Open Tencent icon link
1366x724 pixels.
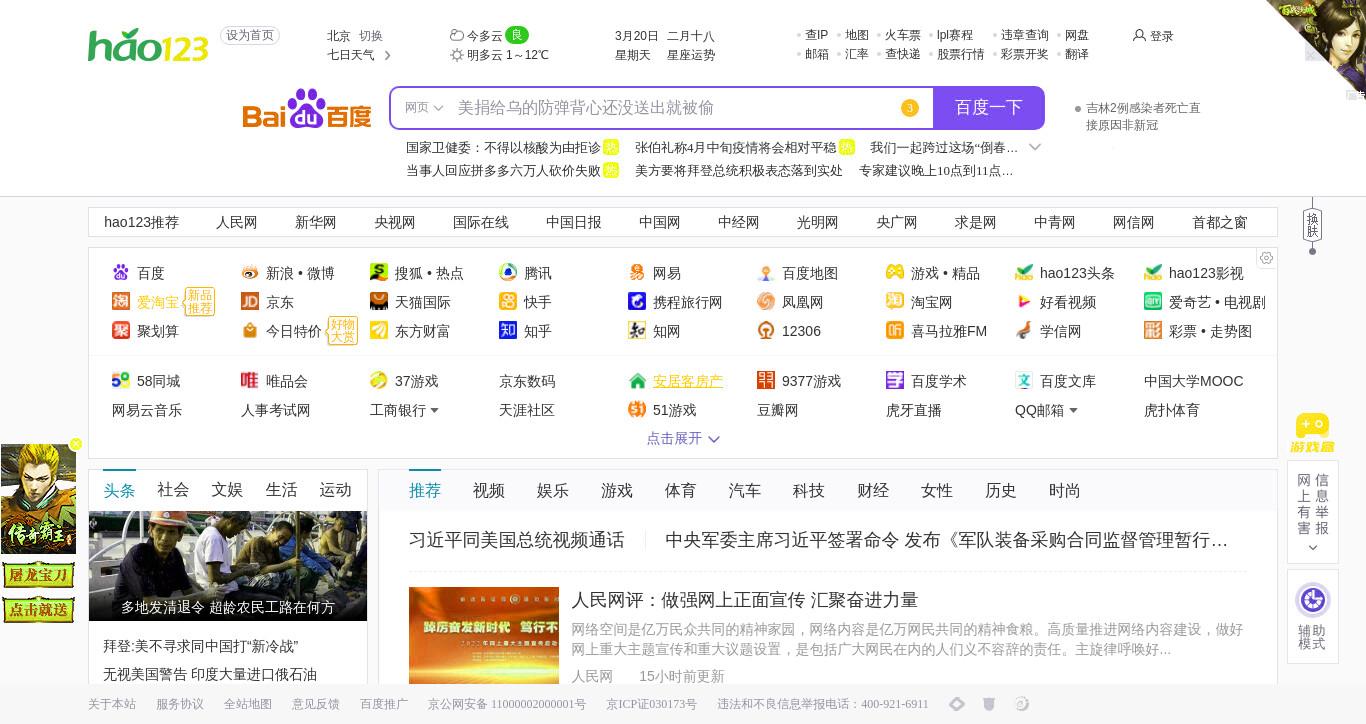[x=508, y=272]
